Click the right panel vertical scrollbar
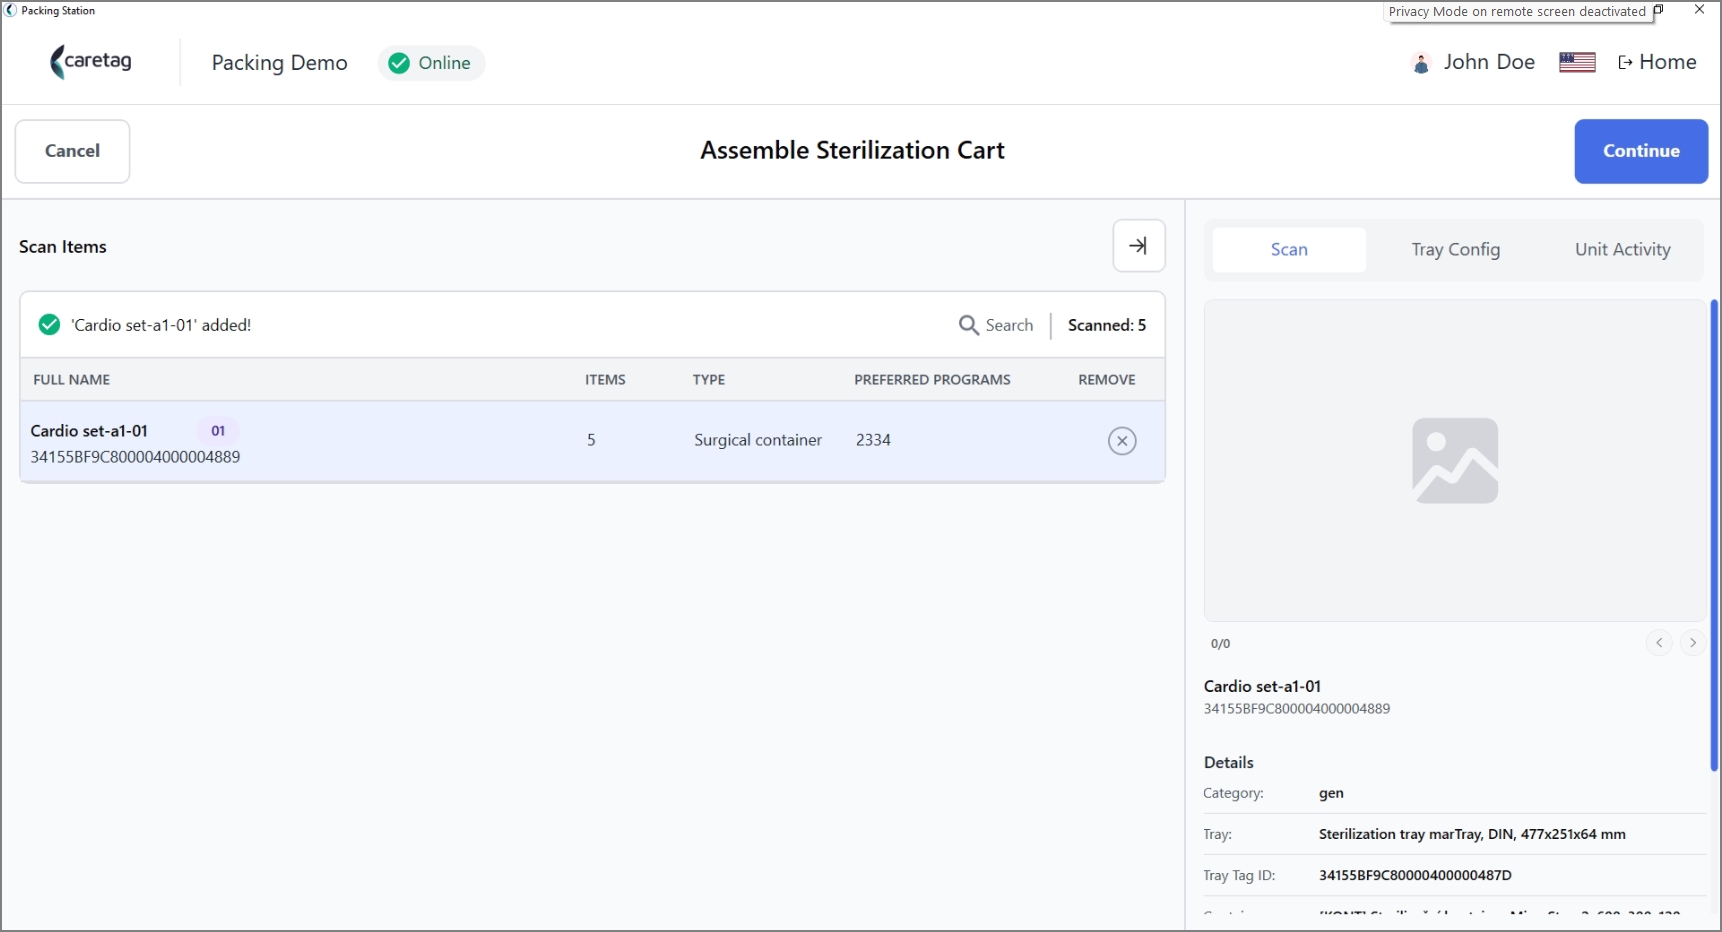The height and width of the screenshot is (932, 1722). click(x=1714, y=535)
